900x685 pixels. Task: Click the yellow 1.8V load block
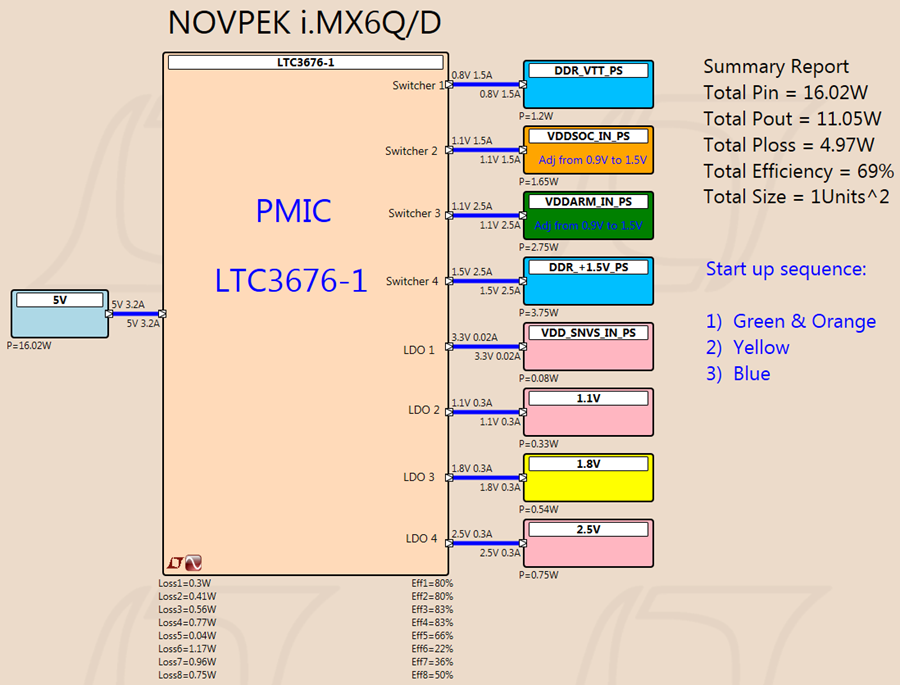point(588,478)
